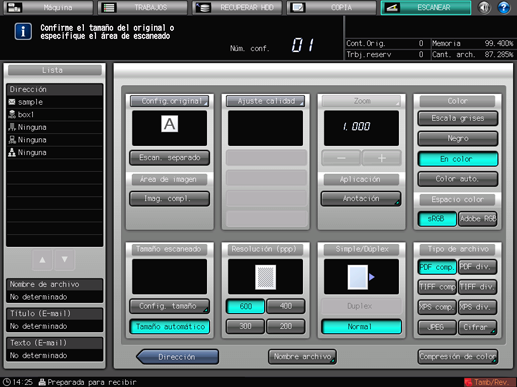Choose Adobe RGB color space

478,219
